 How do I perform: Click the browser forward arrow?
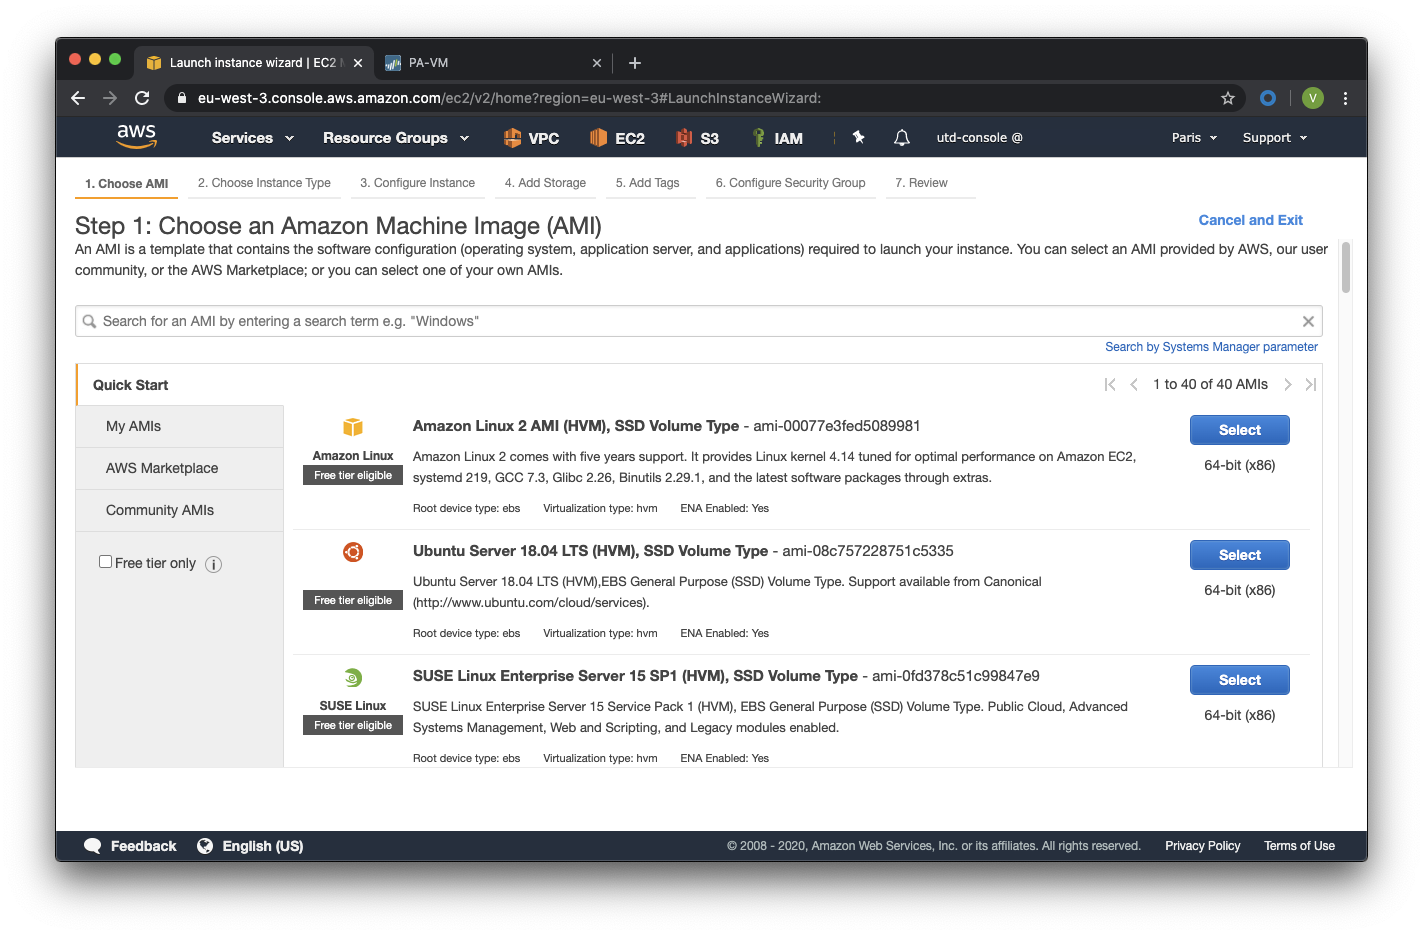tap(110, 98)
